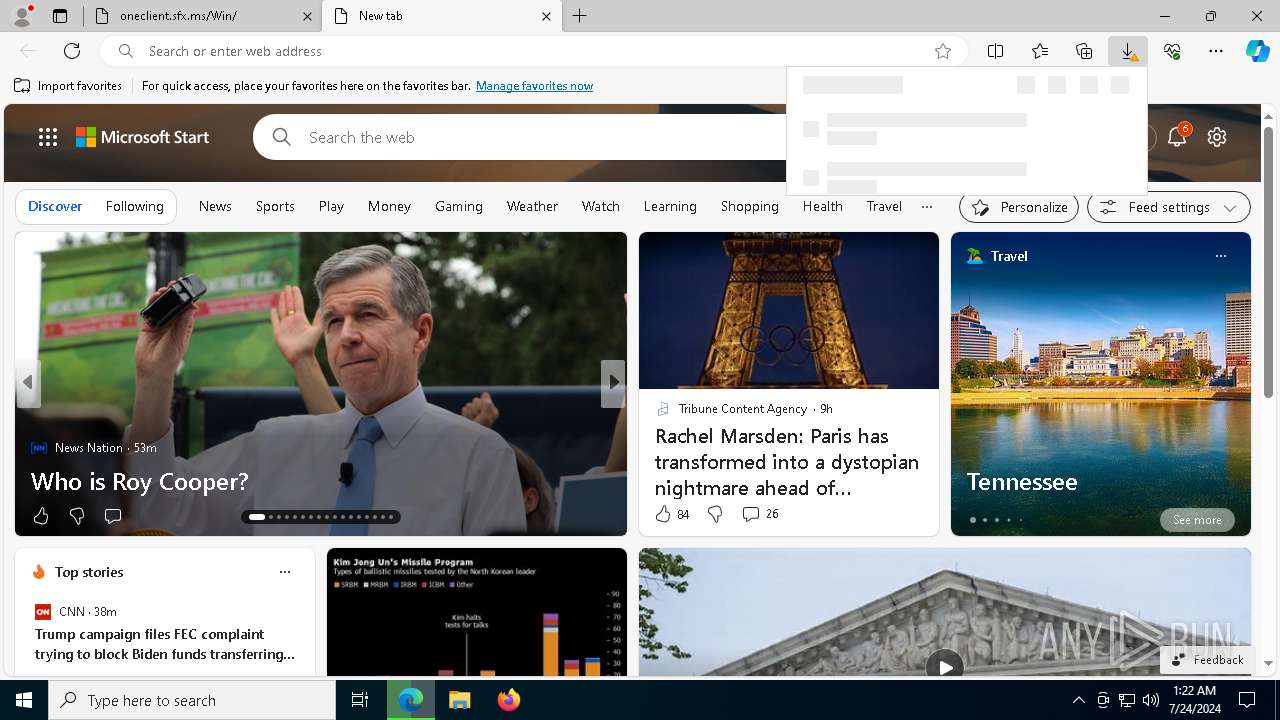Open Task View on taskbar

[360, 700]
